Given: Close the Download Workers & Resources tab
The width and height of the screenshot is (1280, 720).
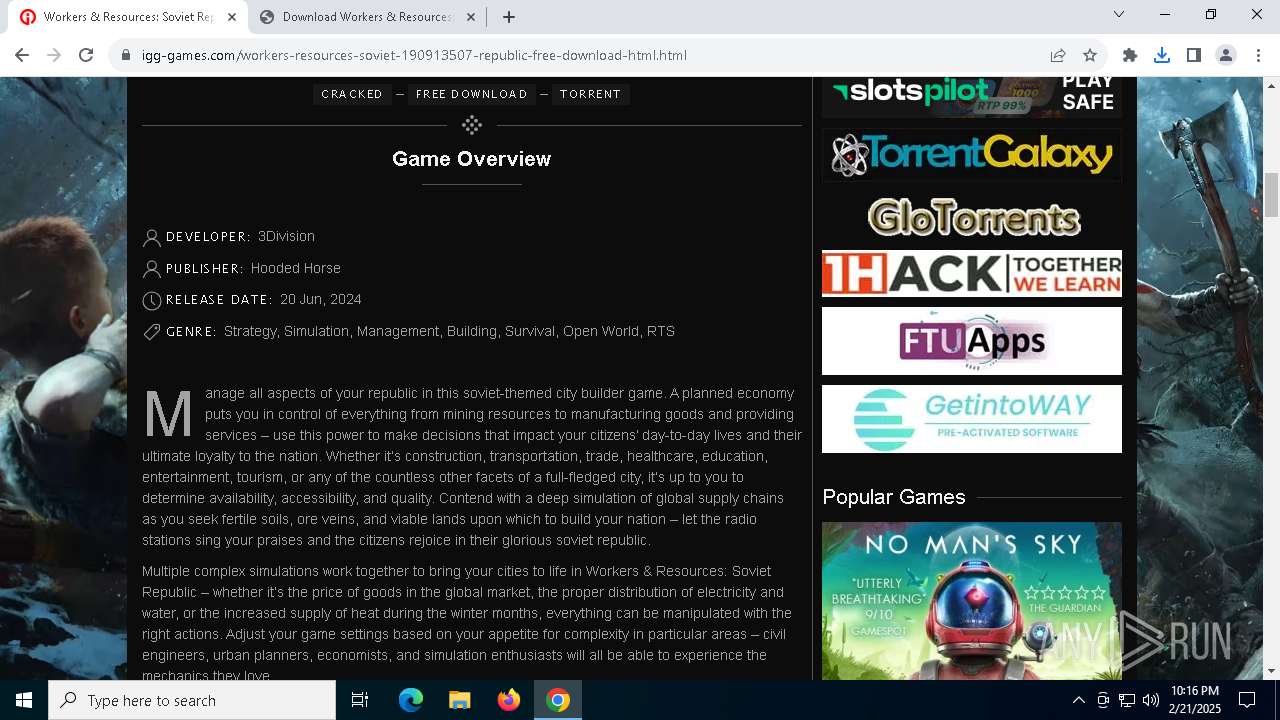Looking at the screenshot, I should click(470, 17).
